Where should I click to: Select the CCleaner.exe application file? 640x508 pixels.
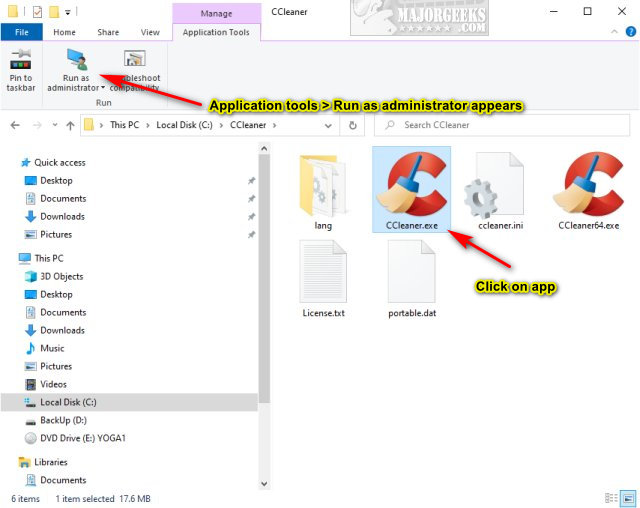tap(411, 190)
